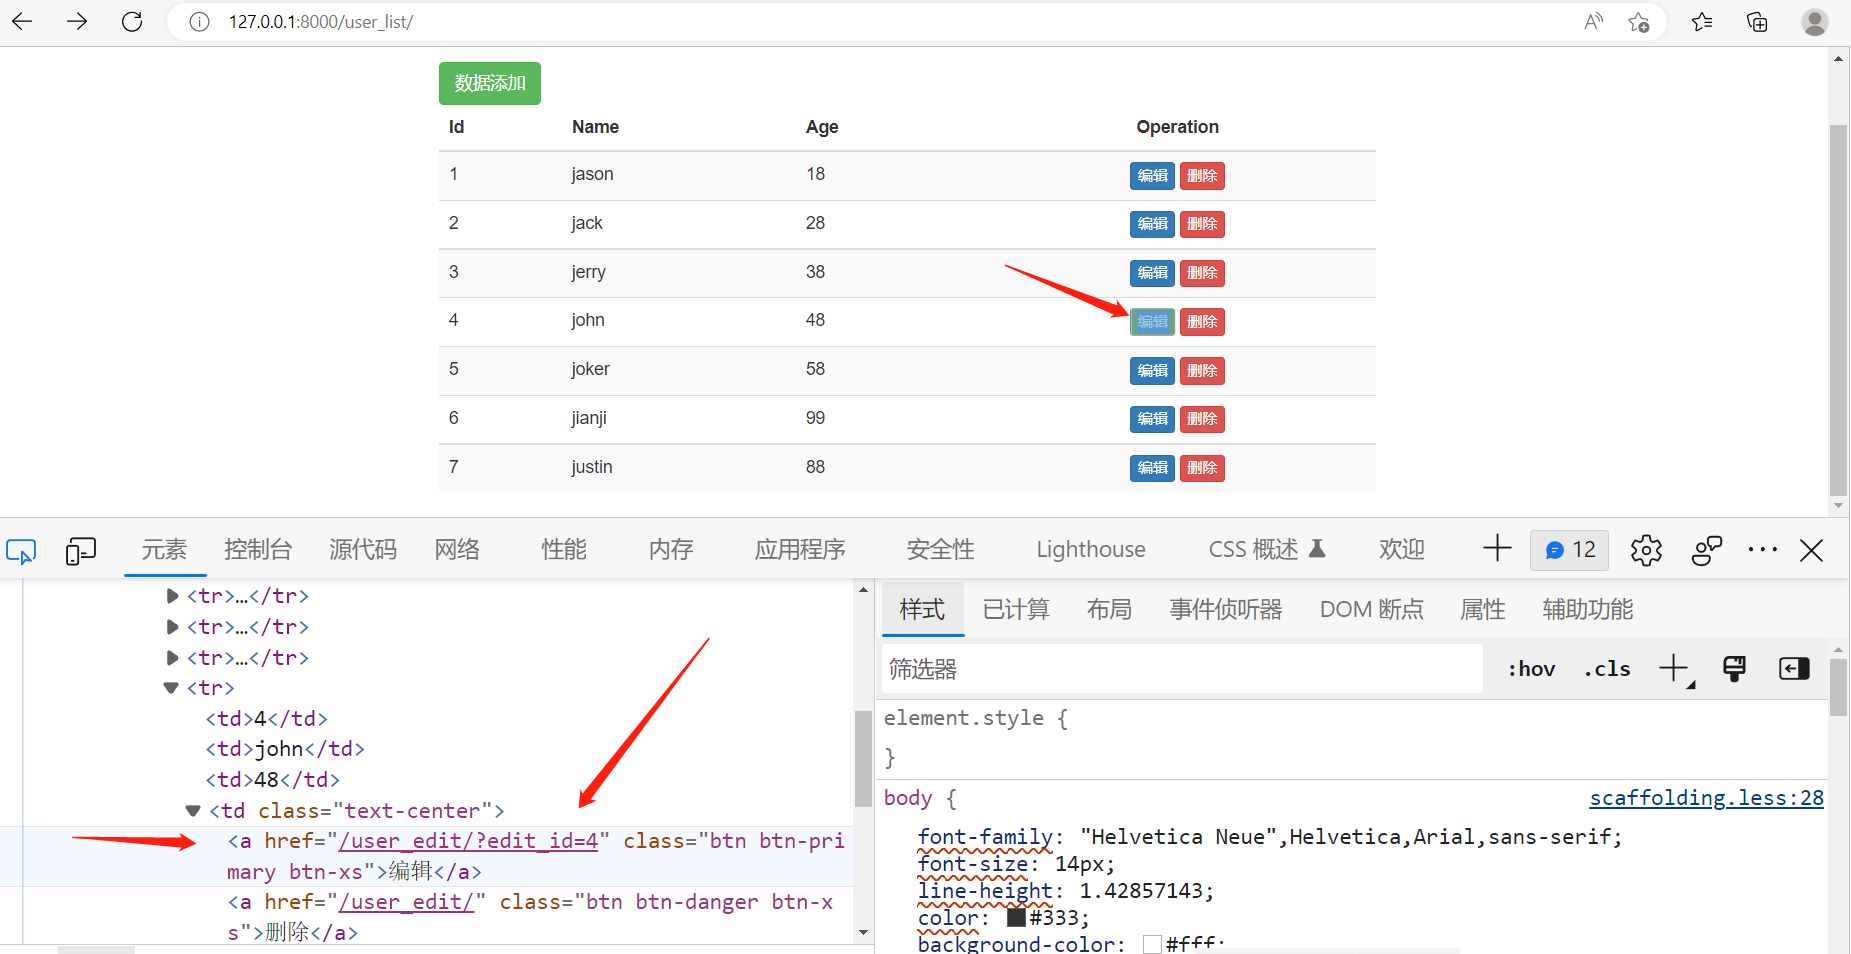The height and width of the screenshot is (954, 1851).
Task: Reload the user_list page
Action: 132,21
